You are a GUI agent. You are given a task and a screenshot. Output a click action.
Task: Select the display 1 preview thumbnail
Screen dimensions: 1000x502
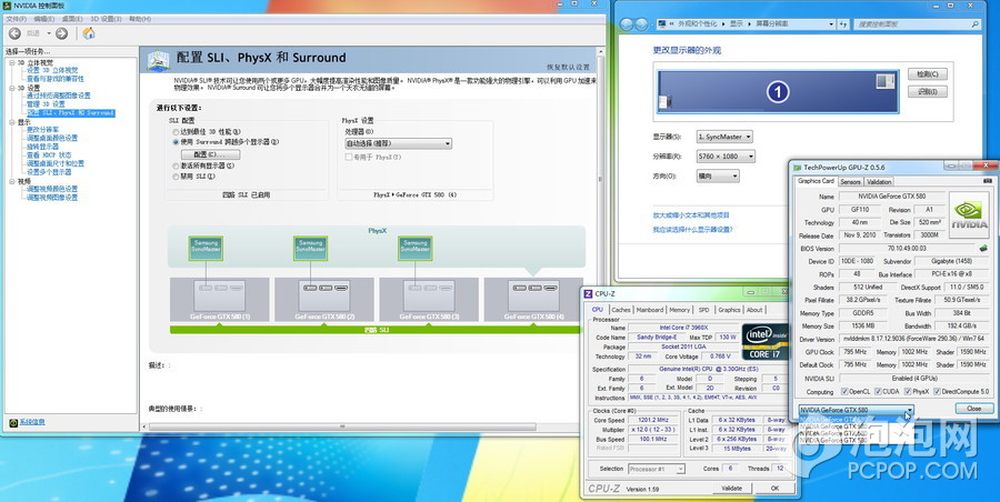pyautogui.click(x=778, y=93)
